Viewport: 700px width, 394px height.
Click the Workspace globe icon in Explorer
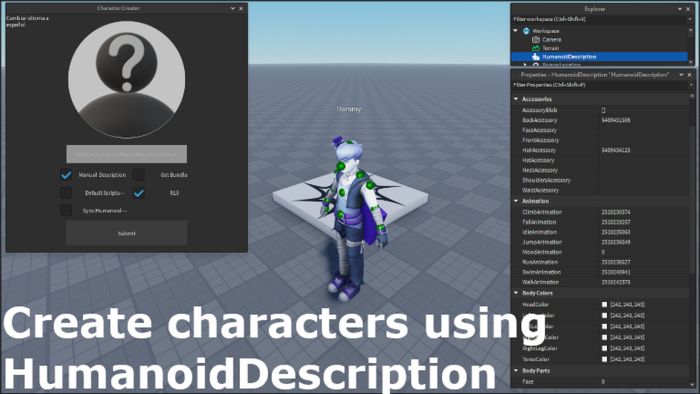click(526, 31)
